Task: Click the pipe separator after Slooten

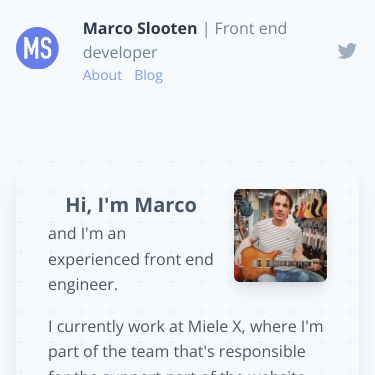Action: coord(206,29)
